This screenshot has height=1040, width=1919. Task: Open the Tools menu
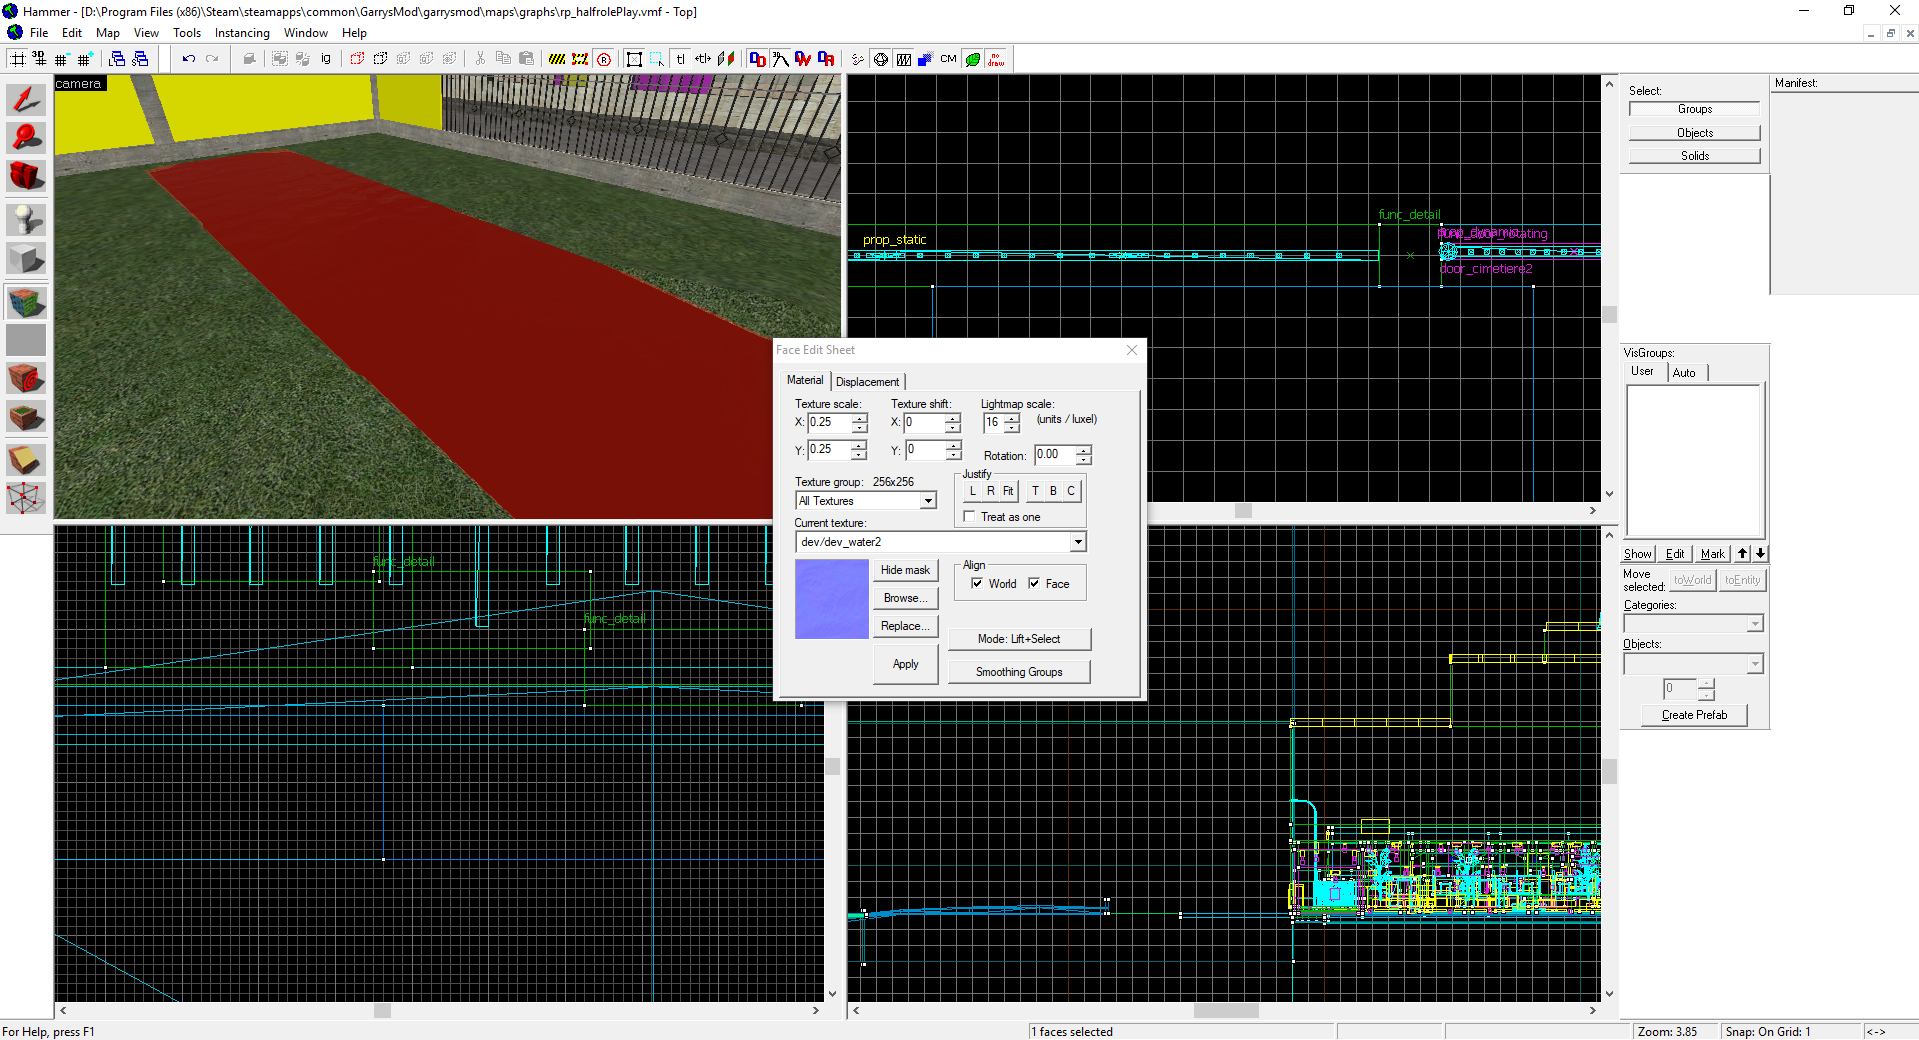(187, 33)
